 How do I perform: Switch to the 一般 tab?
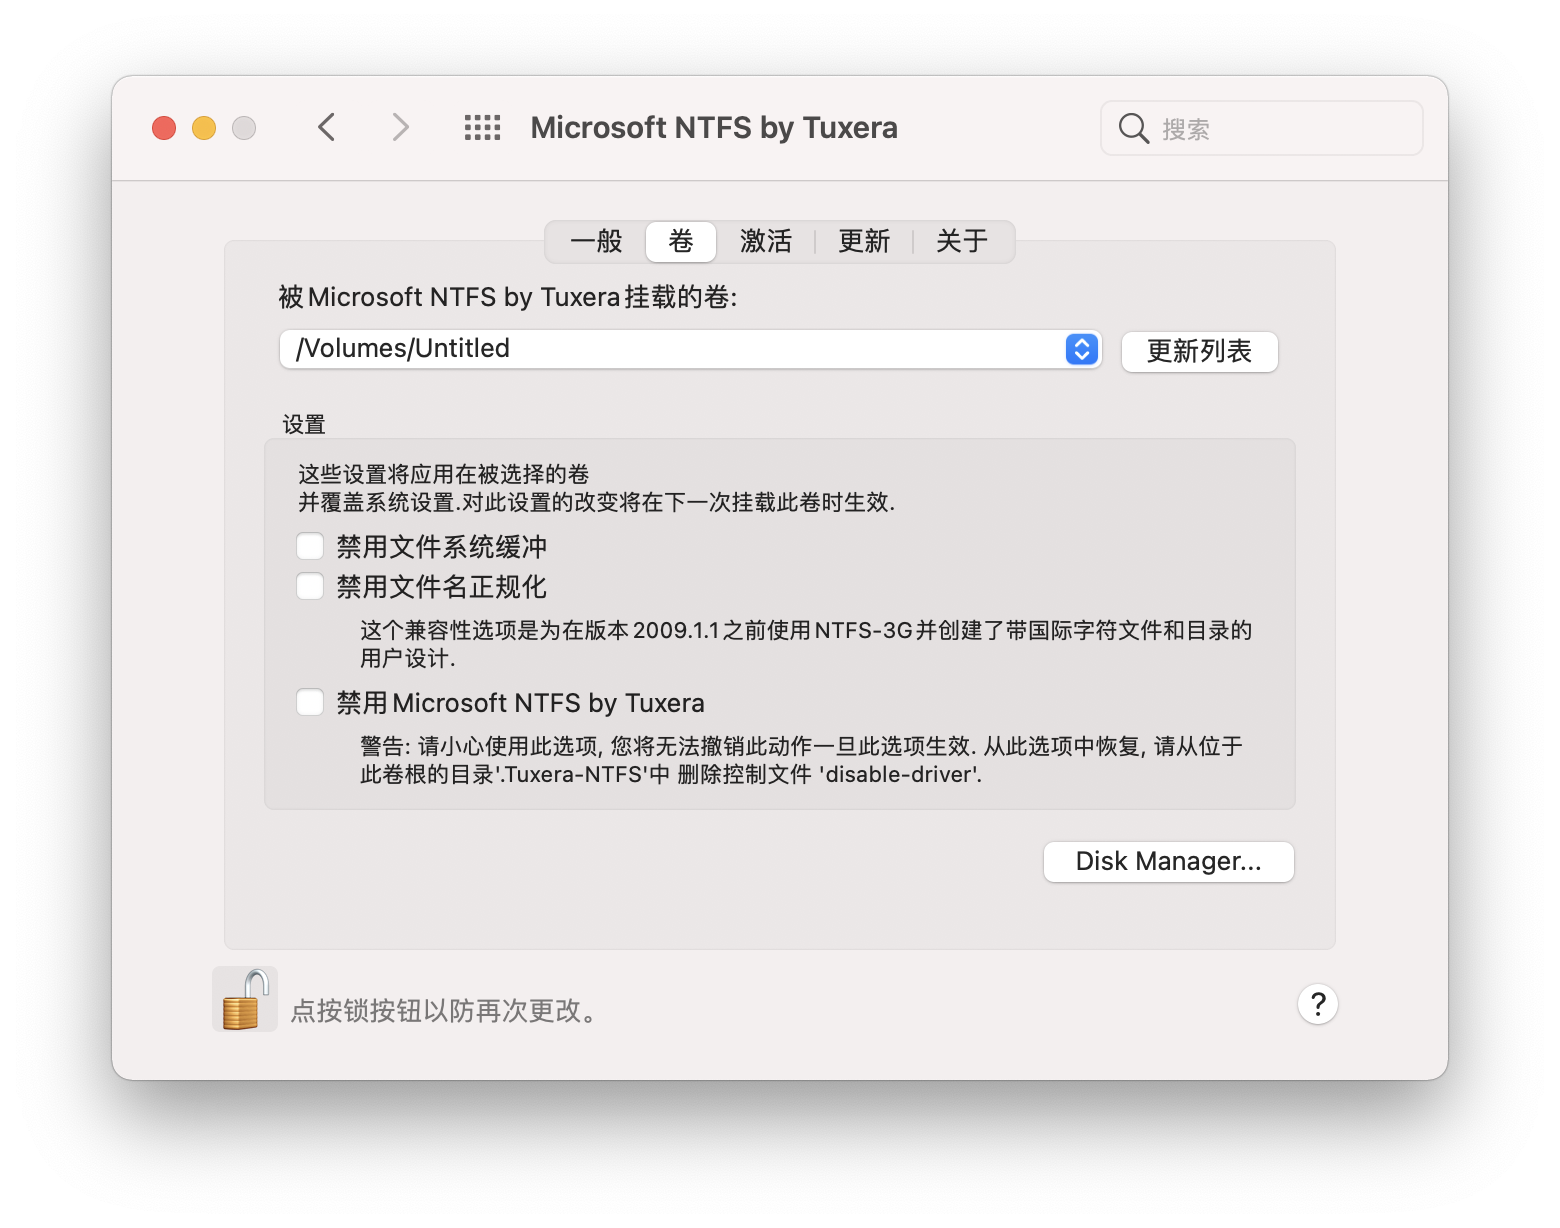click(596, 241)
